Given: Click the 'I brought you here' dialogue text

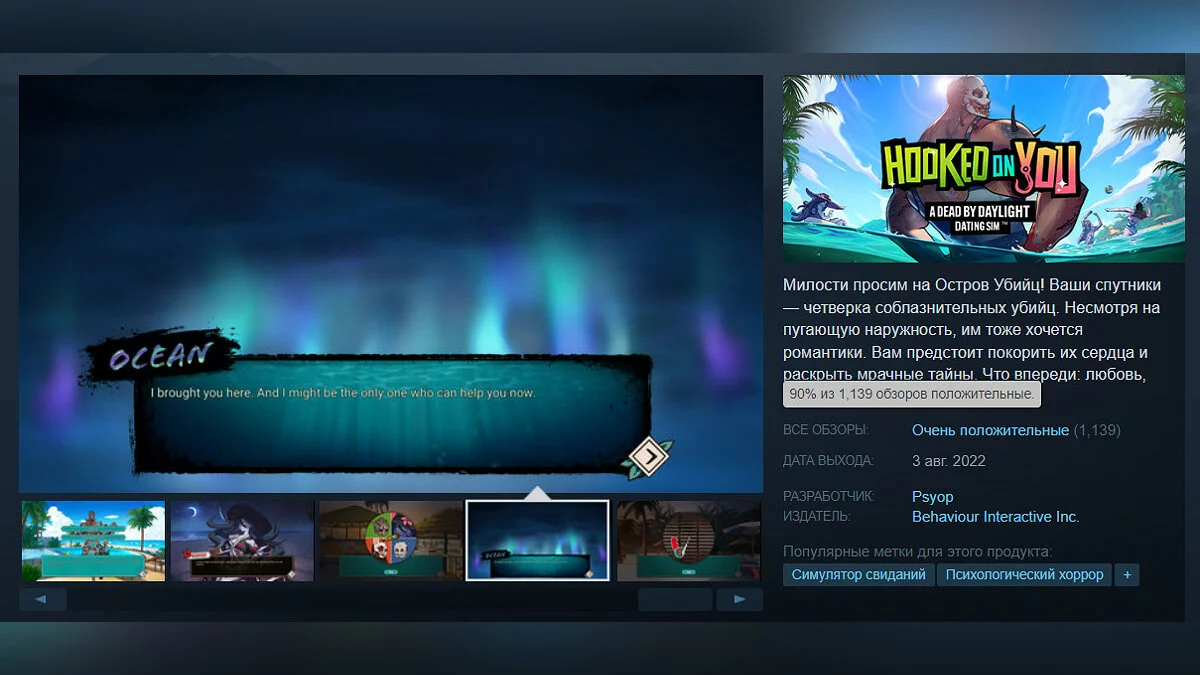Looking at the screenshot, I should [x=343, y=393].
